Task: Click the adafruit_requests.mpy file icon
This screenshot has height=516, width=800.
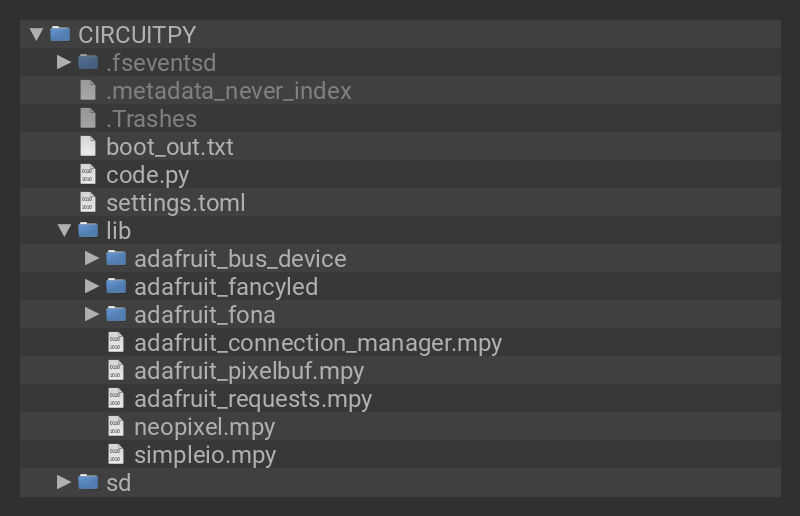Action: point(116,399)
